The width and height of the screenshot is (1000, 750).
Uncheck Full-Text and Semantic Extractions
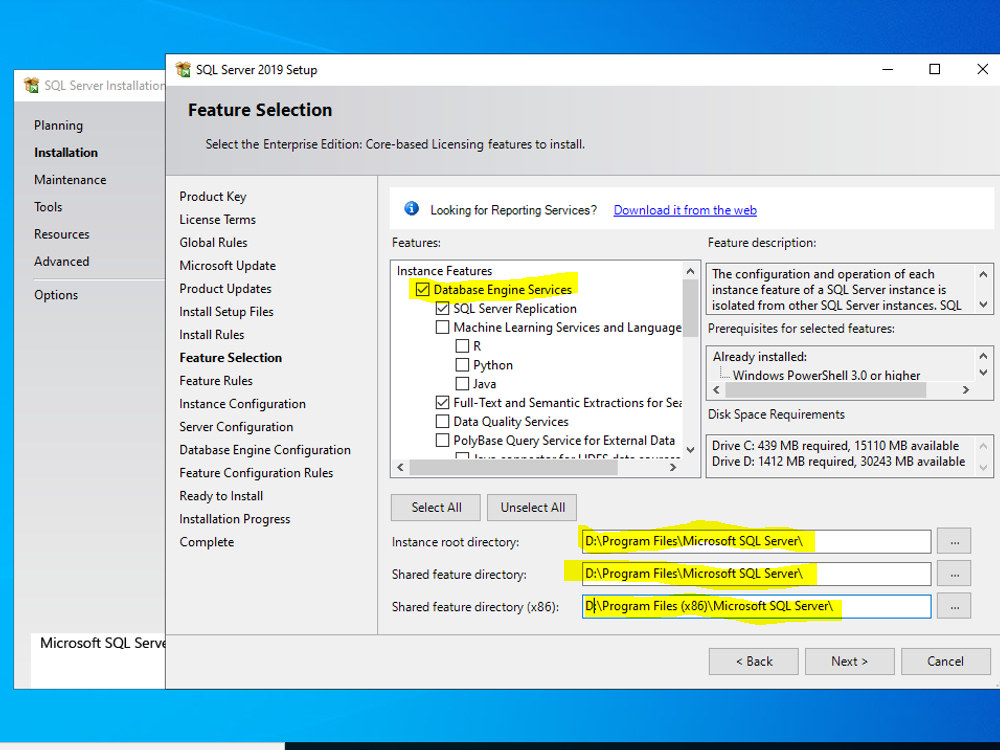tap(442, 403)
